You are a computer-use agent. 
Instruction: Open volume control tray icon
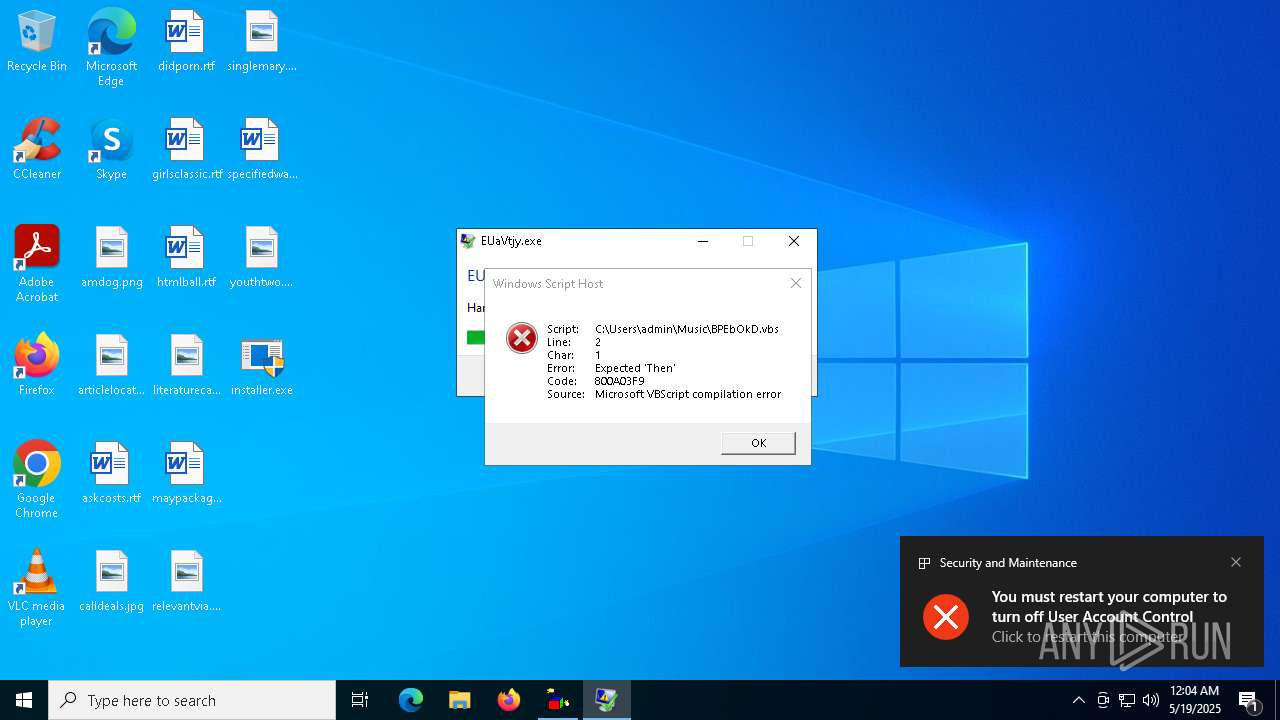1151,700
